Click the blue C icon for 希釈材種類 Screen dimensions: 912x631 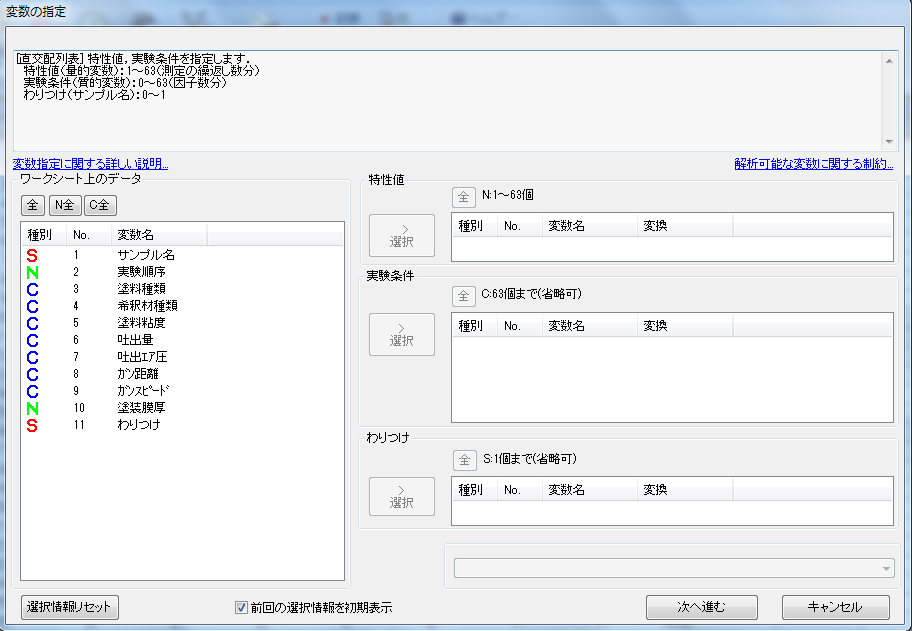[32, 306]
